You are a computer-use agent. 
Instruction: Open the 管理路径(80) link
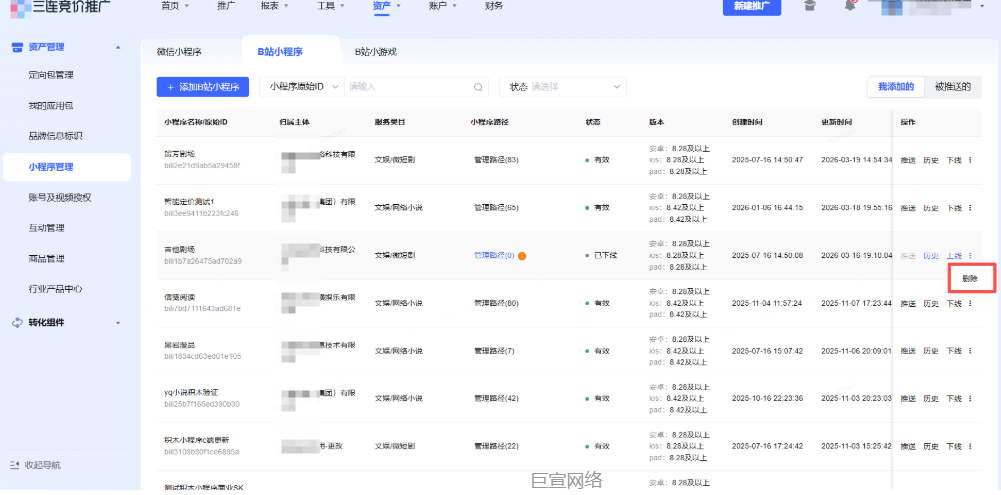pyautogui.click(x=495, y=303)
